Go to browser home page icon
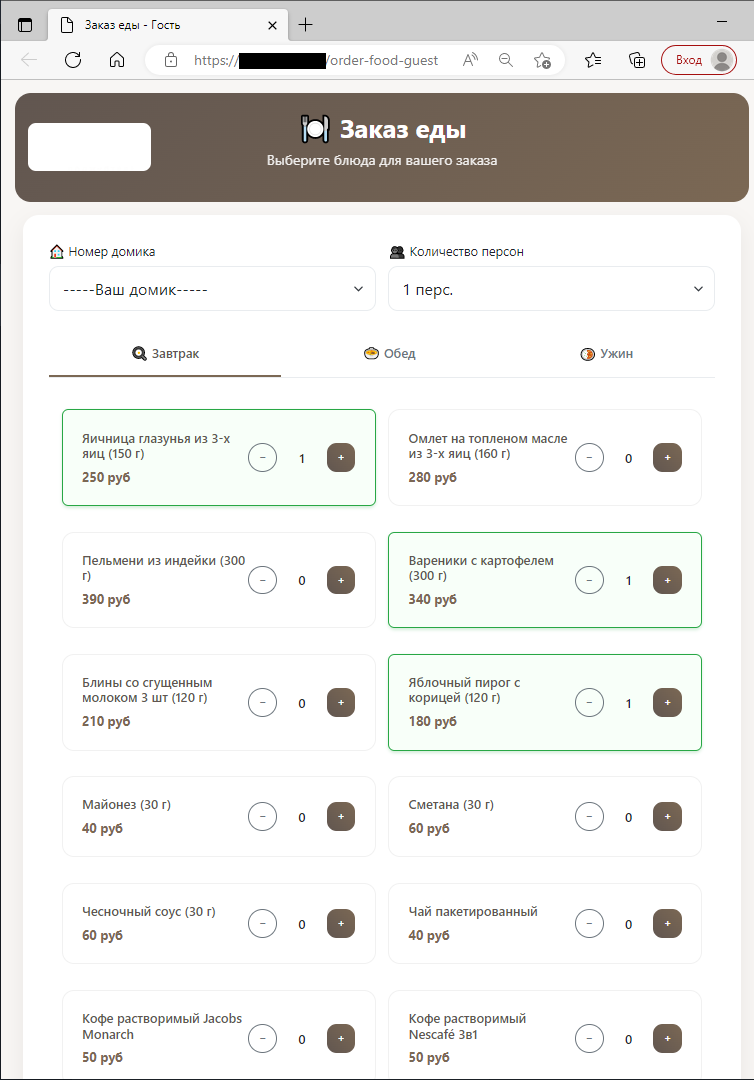This screenshot has height=1080, width=754. [117, 60]
